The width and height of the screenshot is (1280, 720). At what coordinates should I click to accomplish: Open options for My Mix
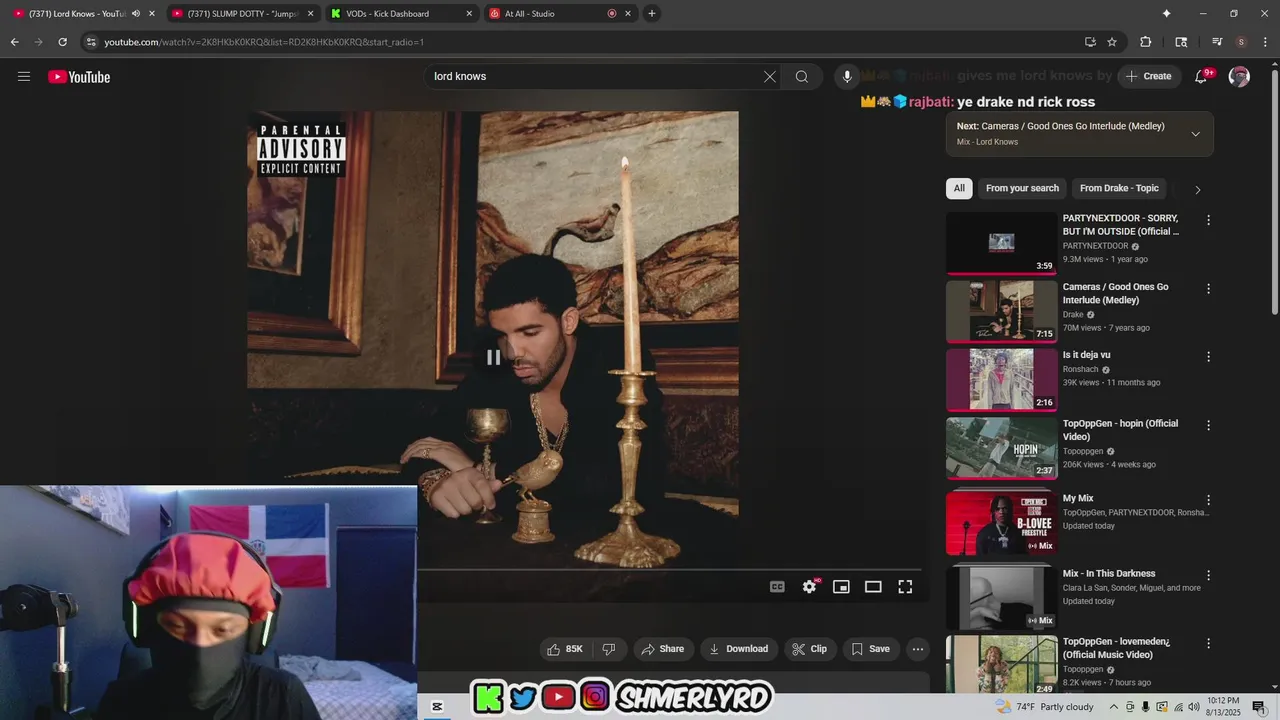click(1208, 500)
